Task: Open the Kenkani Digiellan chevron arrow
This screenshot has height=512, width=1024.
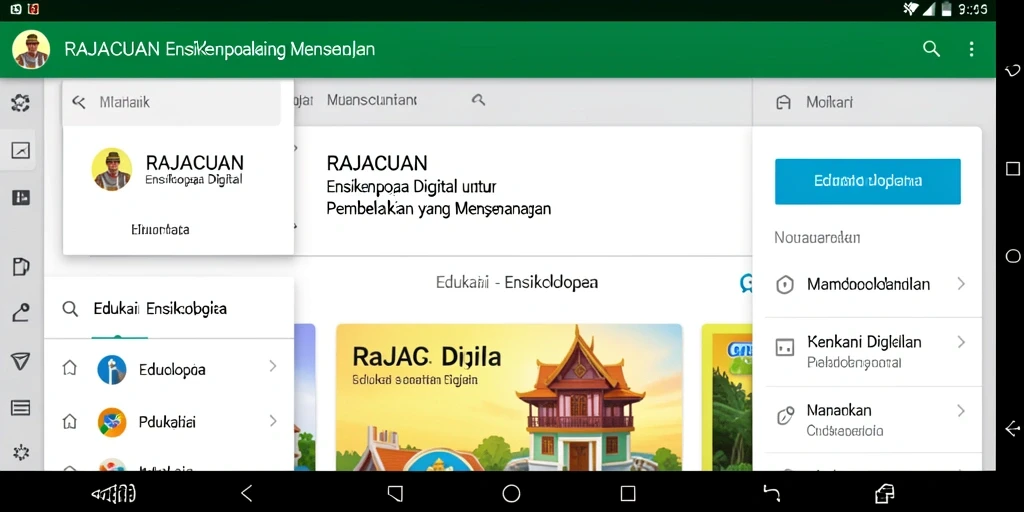Action: click(961, 342)
